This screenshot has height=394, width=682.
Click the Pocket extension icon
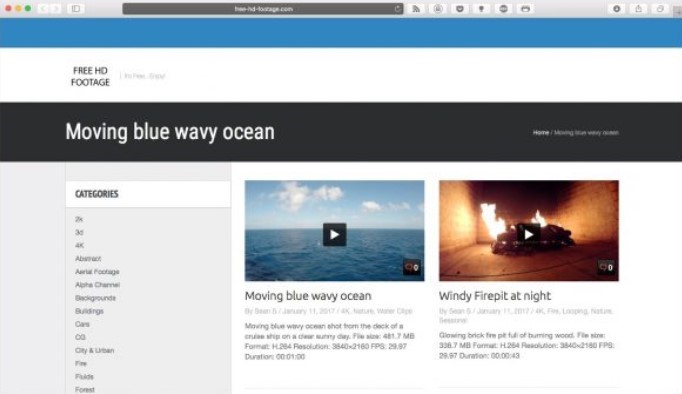(x=460, y=9)
